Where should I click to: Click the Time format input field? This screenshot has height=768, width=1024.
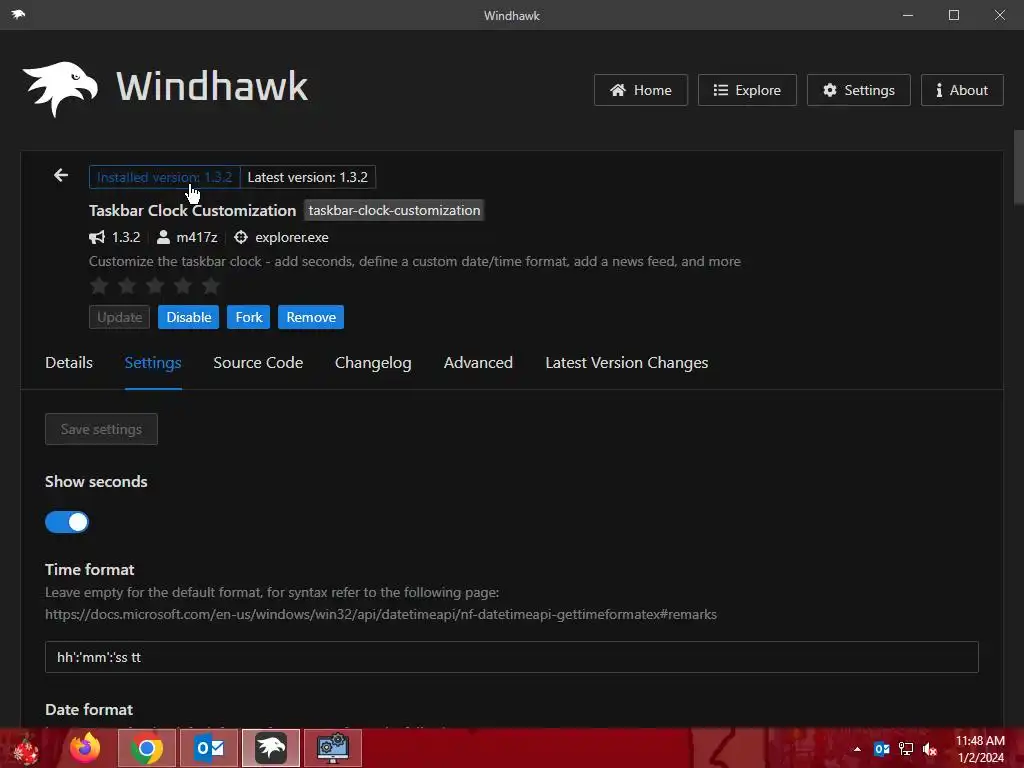pyautogui.click(x=512, y=657)
